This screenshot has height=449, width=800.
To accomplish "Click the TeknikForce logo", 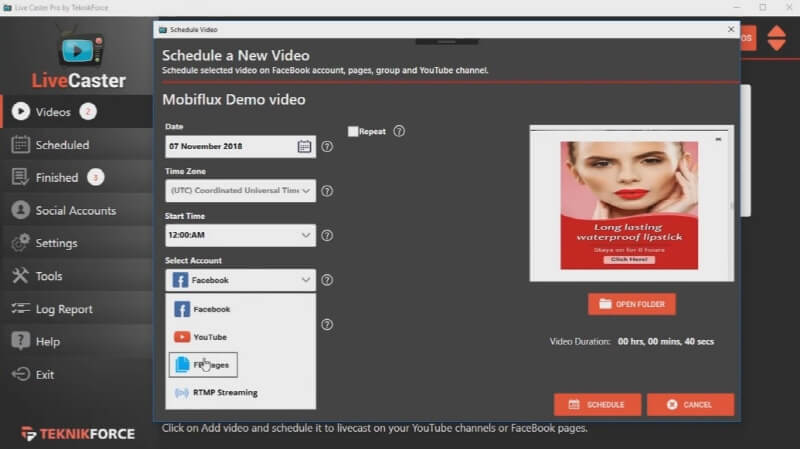I will (x=78, y=434).
